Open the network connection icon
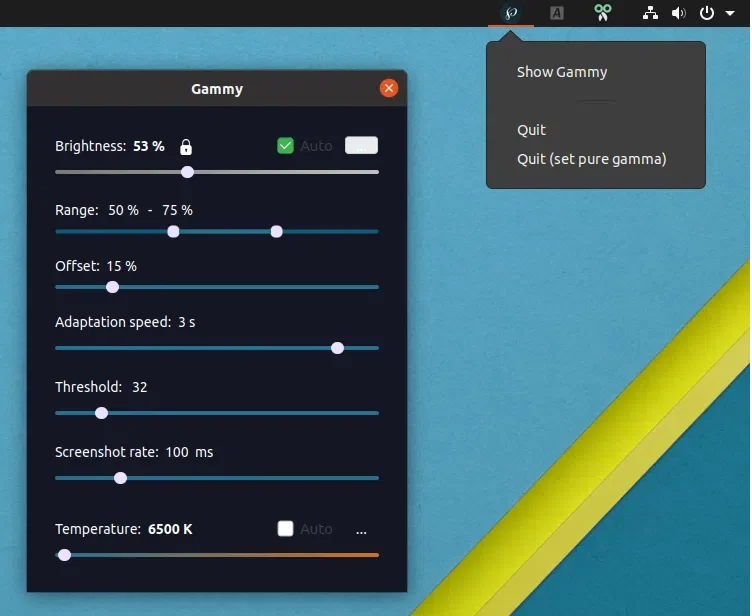Viewport: 752px width, 616px height. coord(650,13)
